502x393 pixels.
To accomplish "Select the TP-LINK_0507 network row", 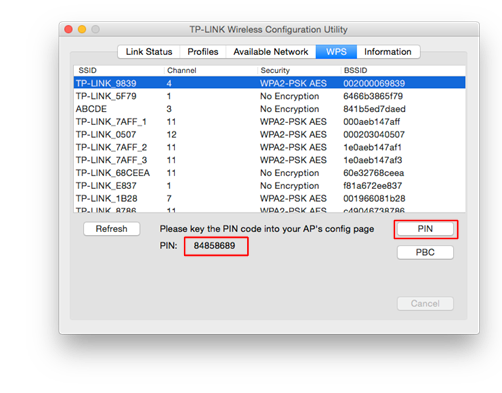I will tap(269, 134).
